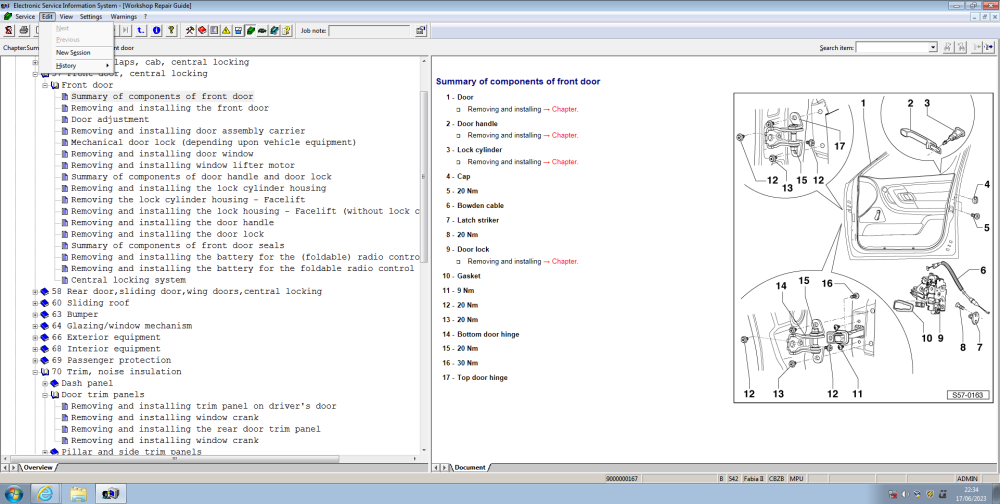1000x504 pixels.
Task: Open the Search item dropdown arrow
Action: click(x=933, y=47)
